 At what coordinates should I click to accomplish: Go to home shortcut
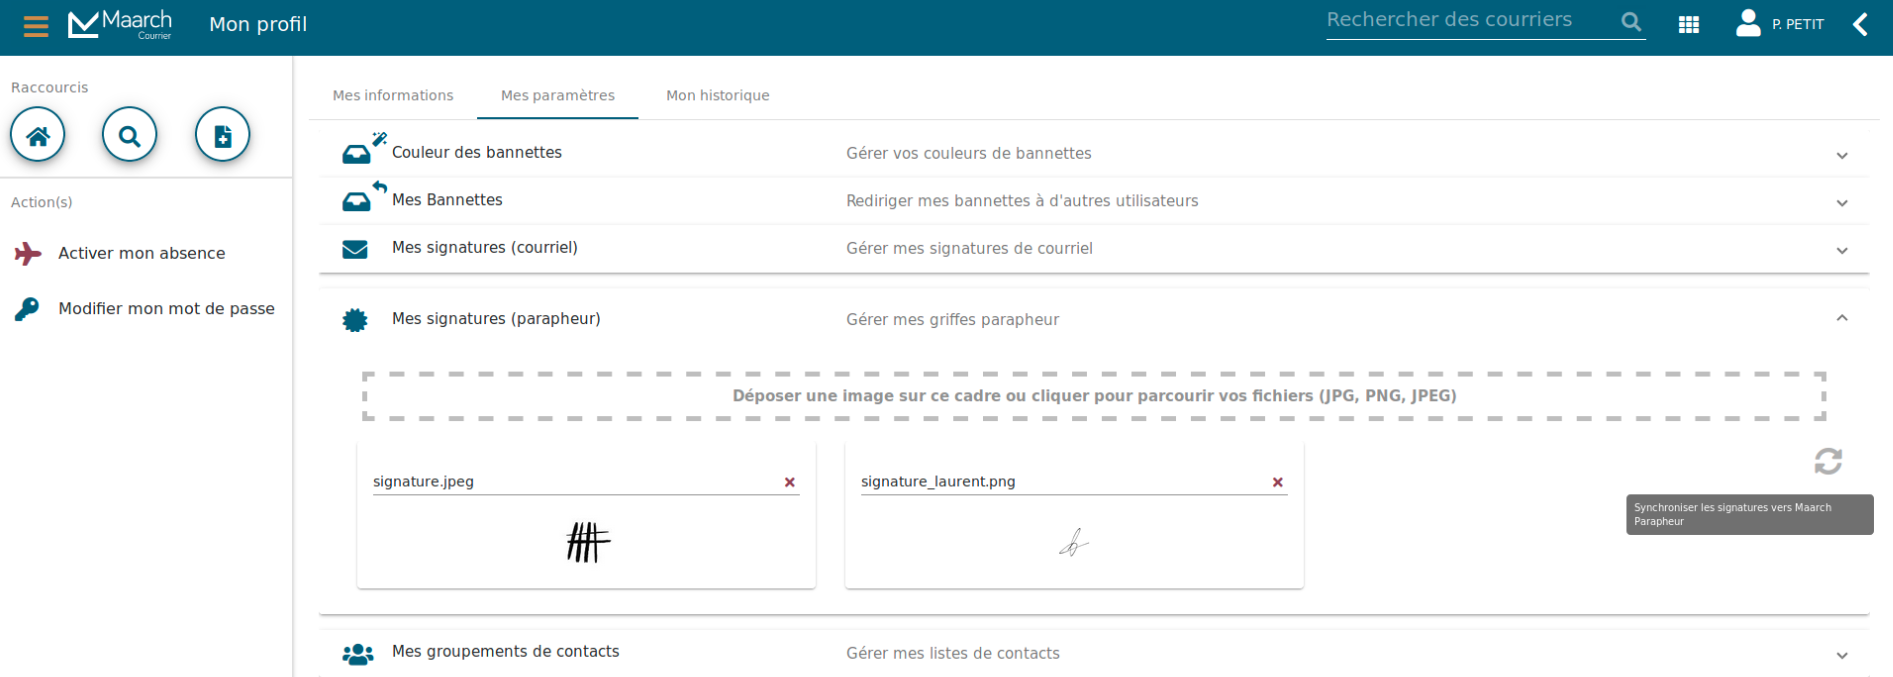[x=38, y=135]
